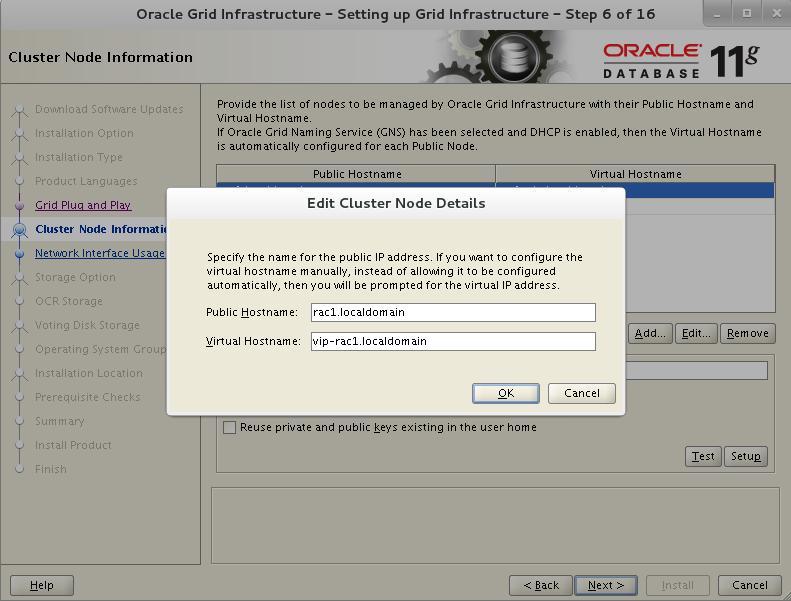Image resolution: width=791 pixels, height=601 pixels.
Task: Add a new cluster node
Action: (650, 334)
